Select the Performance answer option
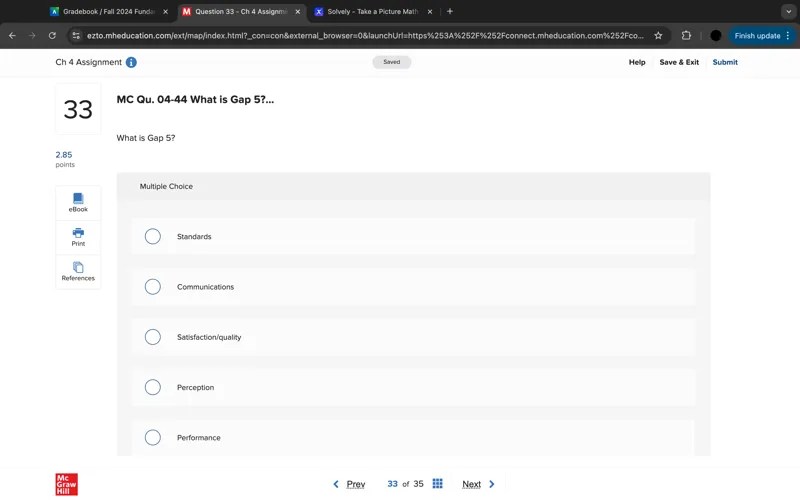Image resolution: width=800 pixels, height=500 pixels. (x=413, y=438)
